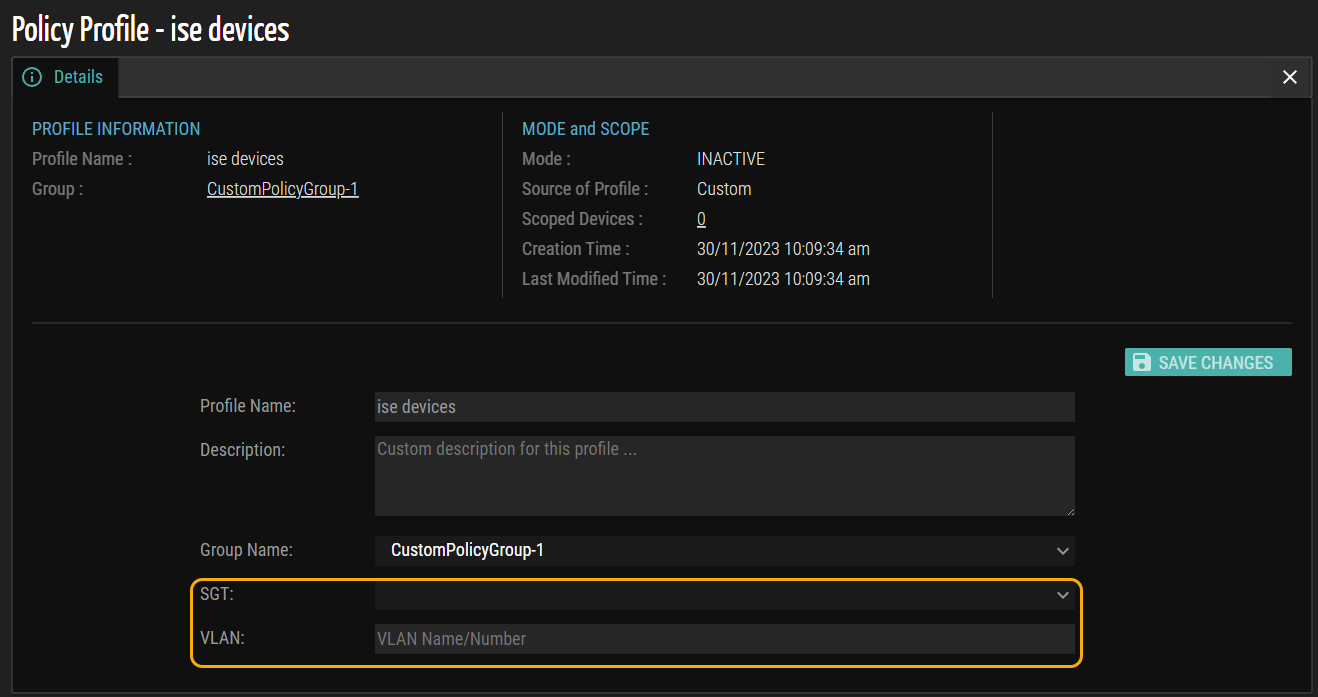The width and height of the screenshot is (1318, 697).
Task: Click the Save Changes button
Action: click(1208, 362)
